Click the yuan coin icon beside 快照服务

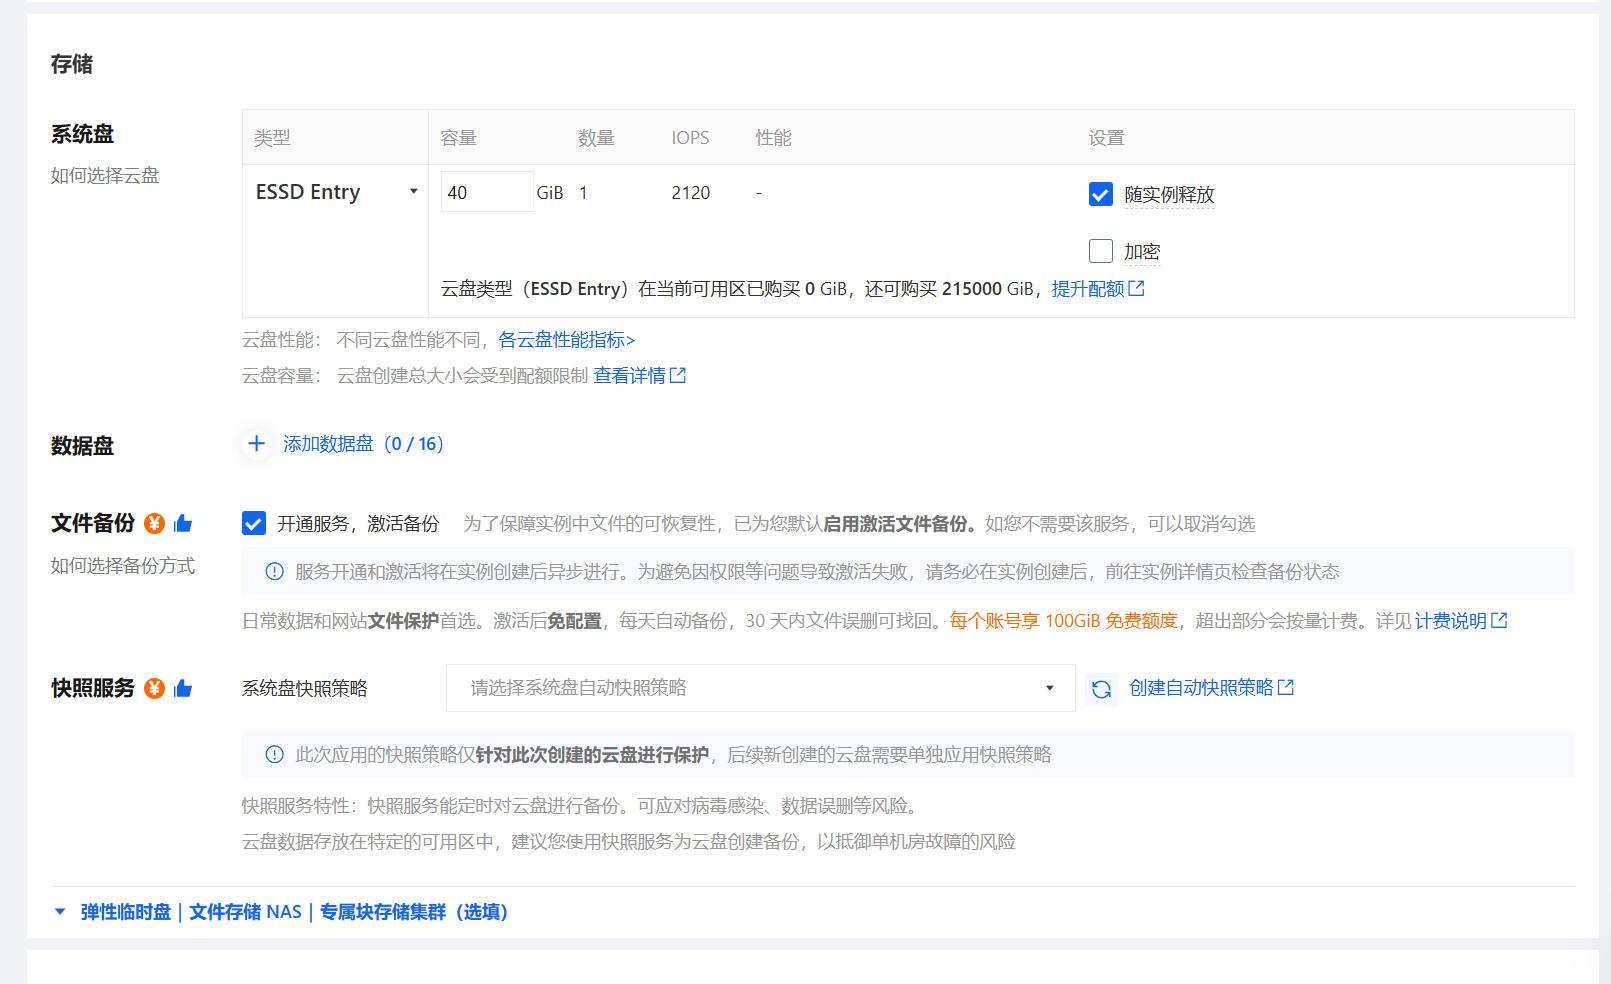pos(154,688)
